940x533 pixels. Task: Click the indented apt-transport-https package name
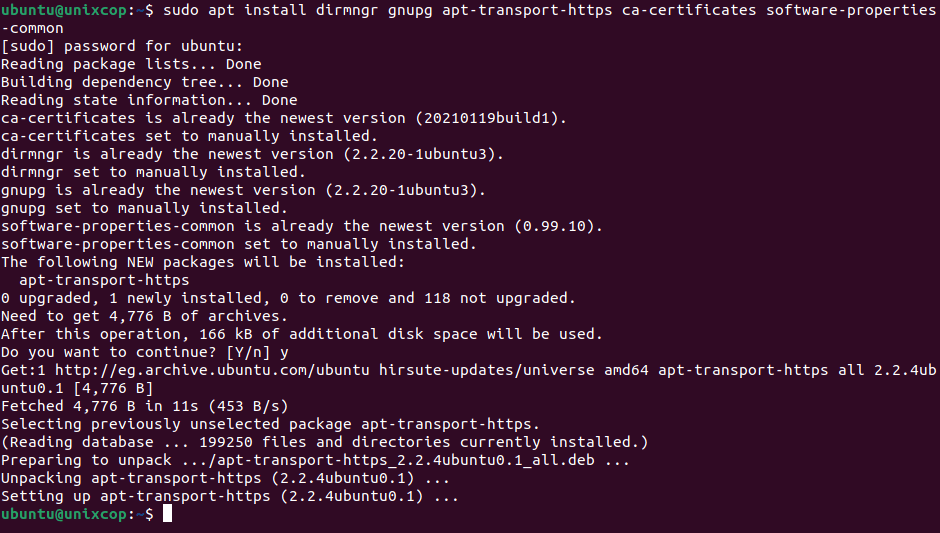(104, 280)
